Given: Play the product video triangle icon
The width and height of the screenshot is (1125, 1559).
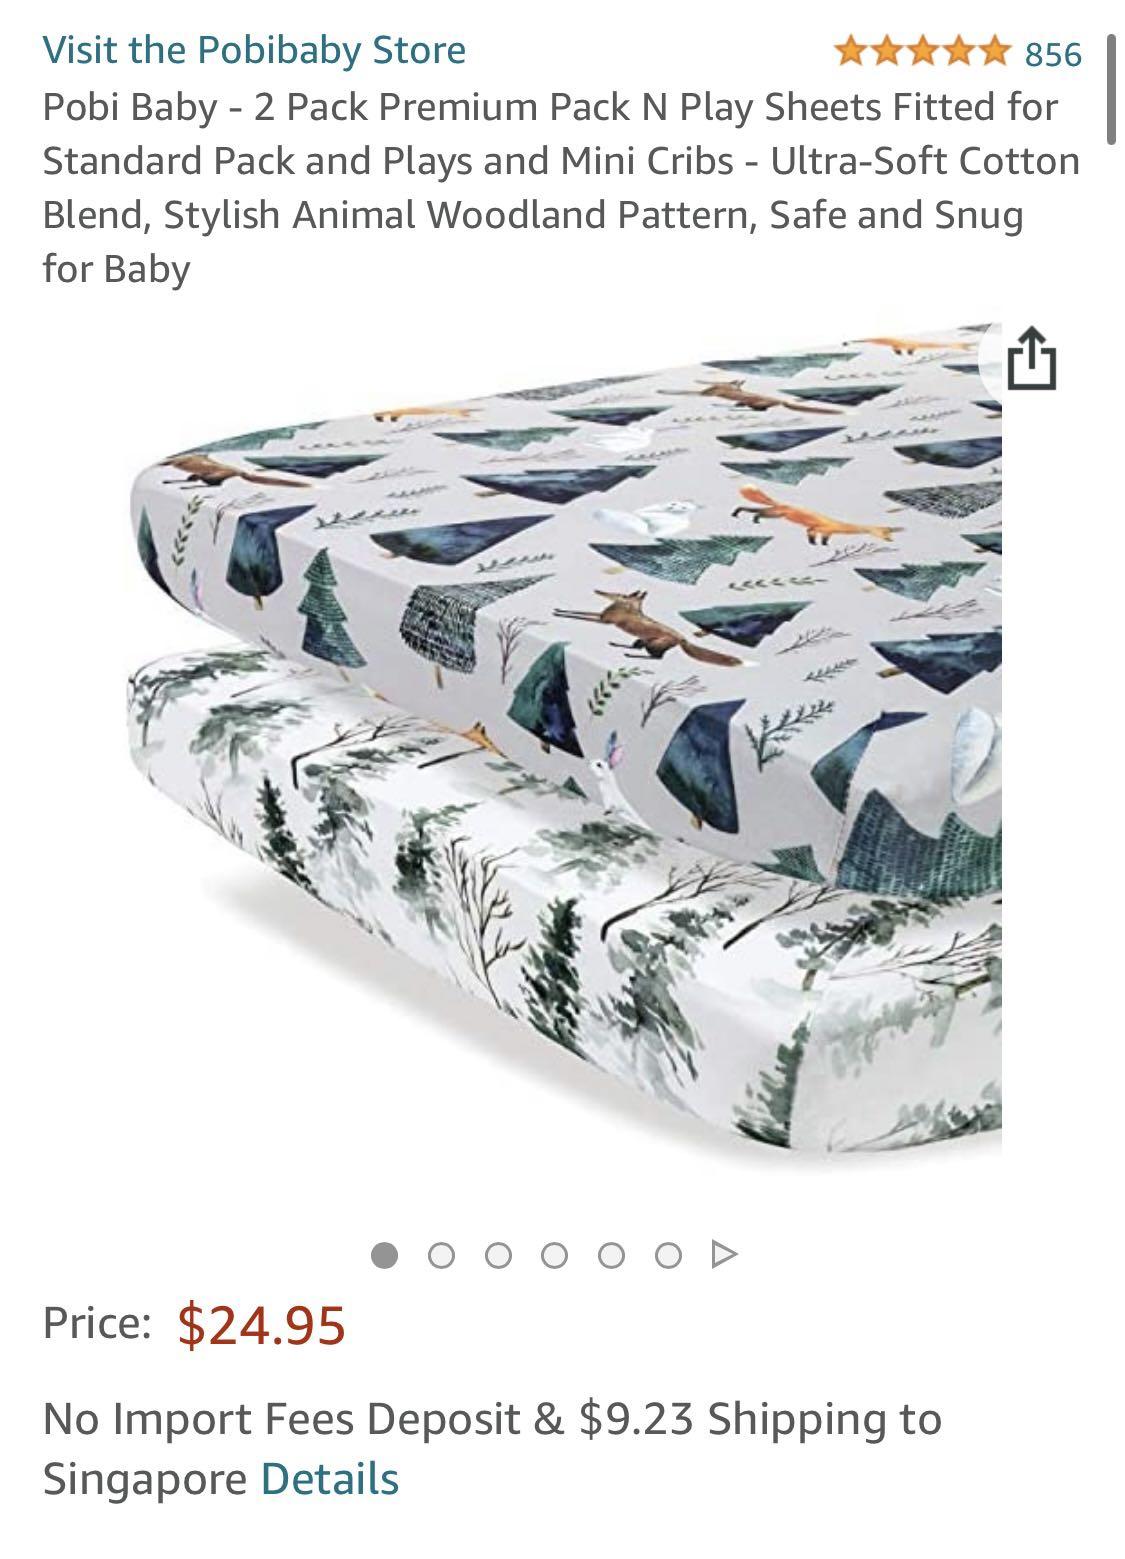Looking at the screenshot, I should (x=724, y=1253).
